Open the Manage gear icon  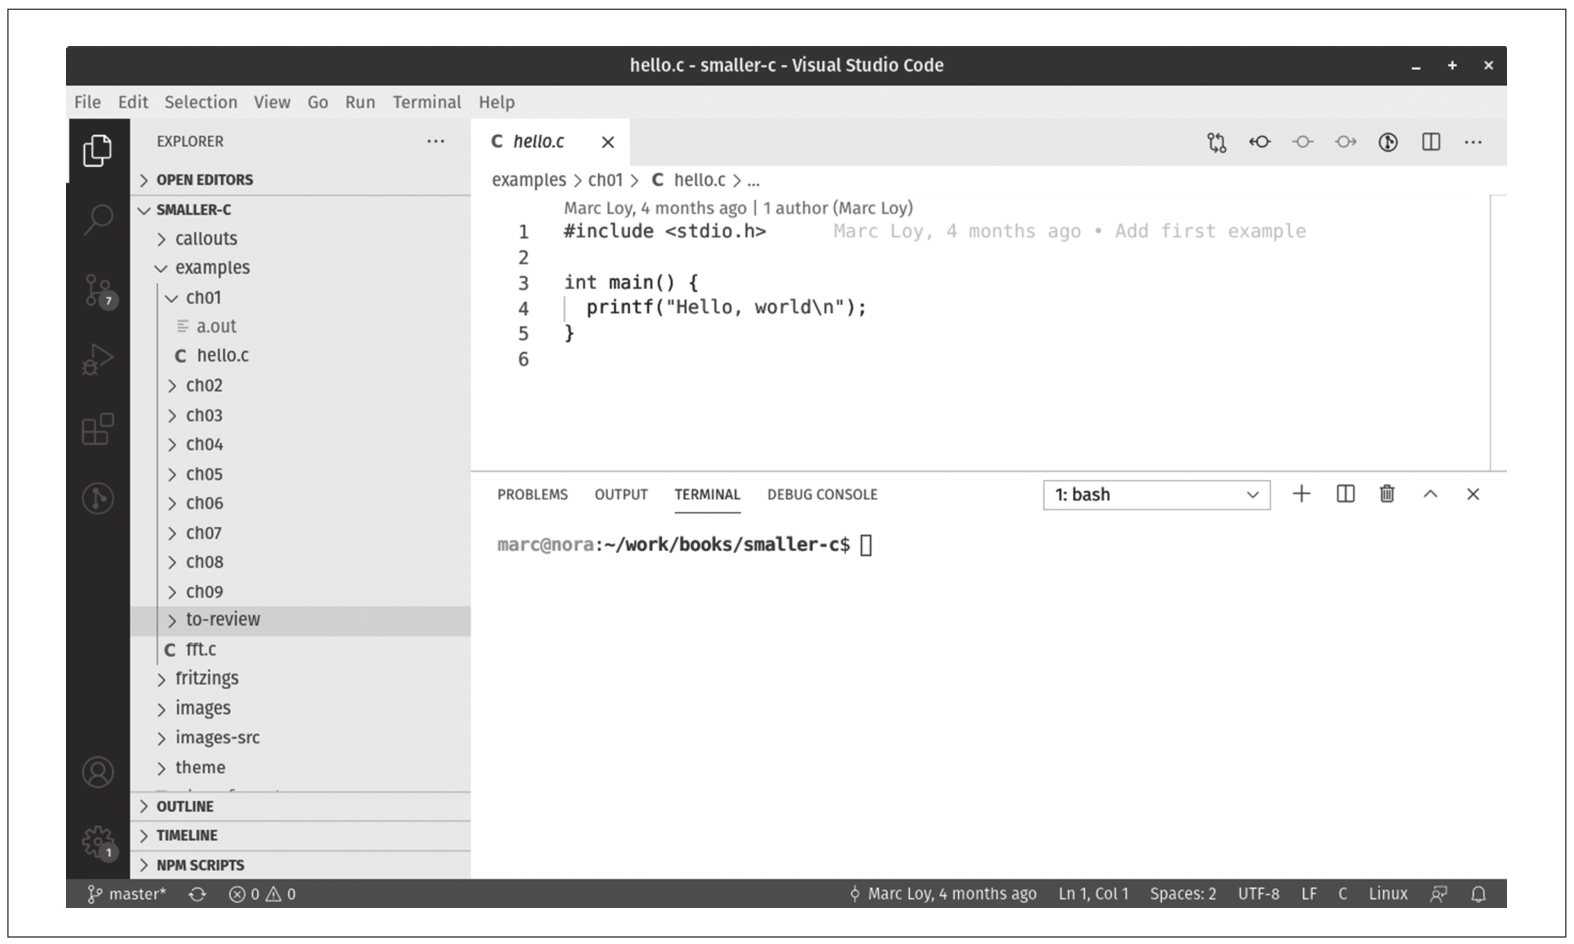pyautogui.click(x=98, y=843)
